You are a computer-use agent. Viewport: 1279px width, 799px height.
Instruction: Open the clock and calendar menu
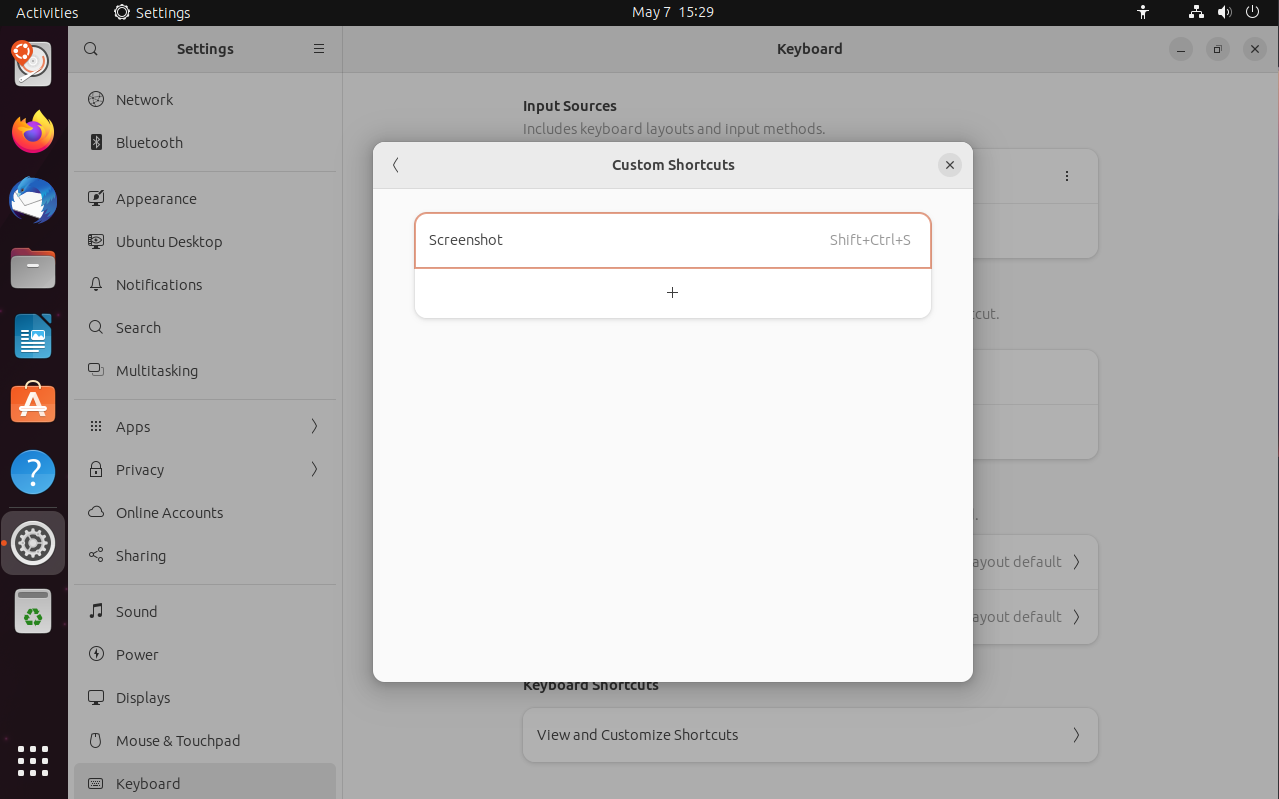click(x=673, y=13)
